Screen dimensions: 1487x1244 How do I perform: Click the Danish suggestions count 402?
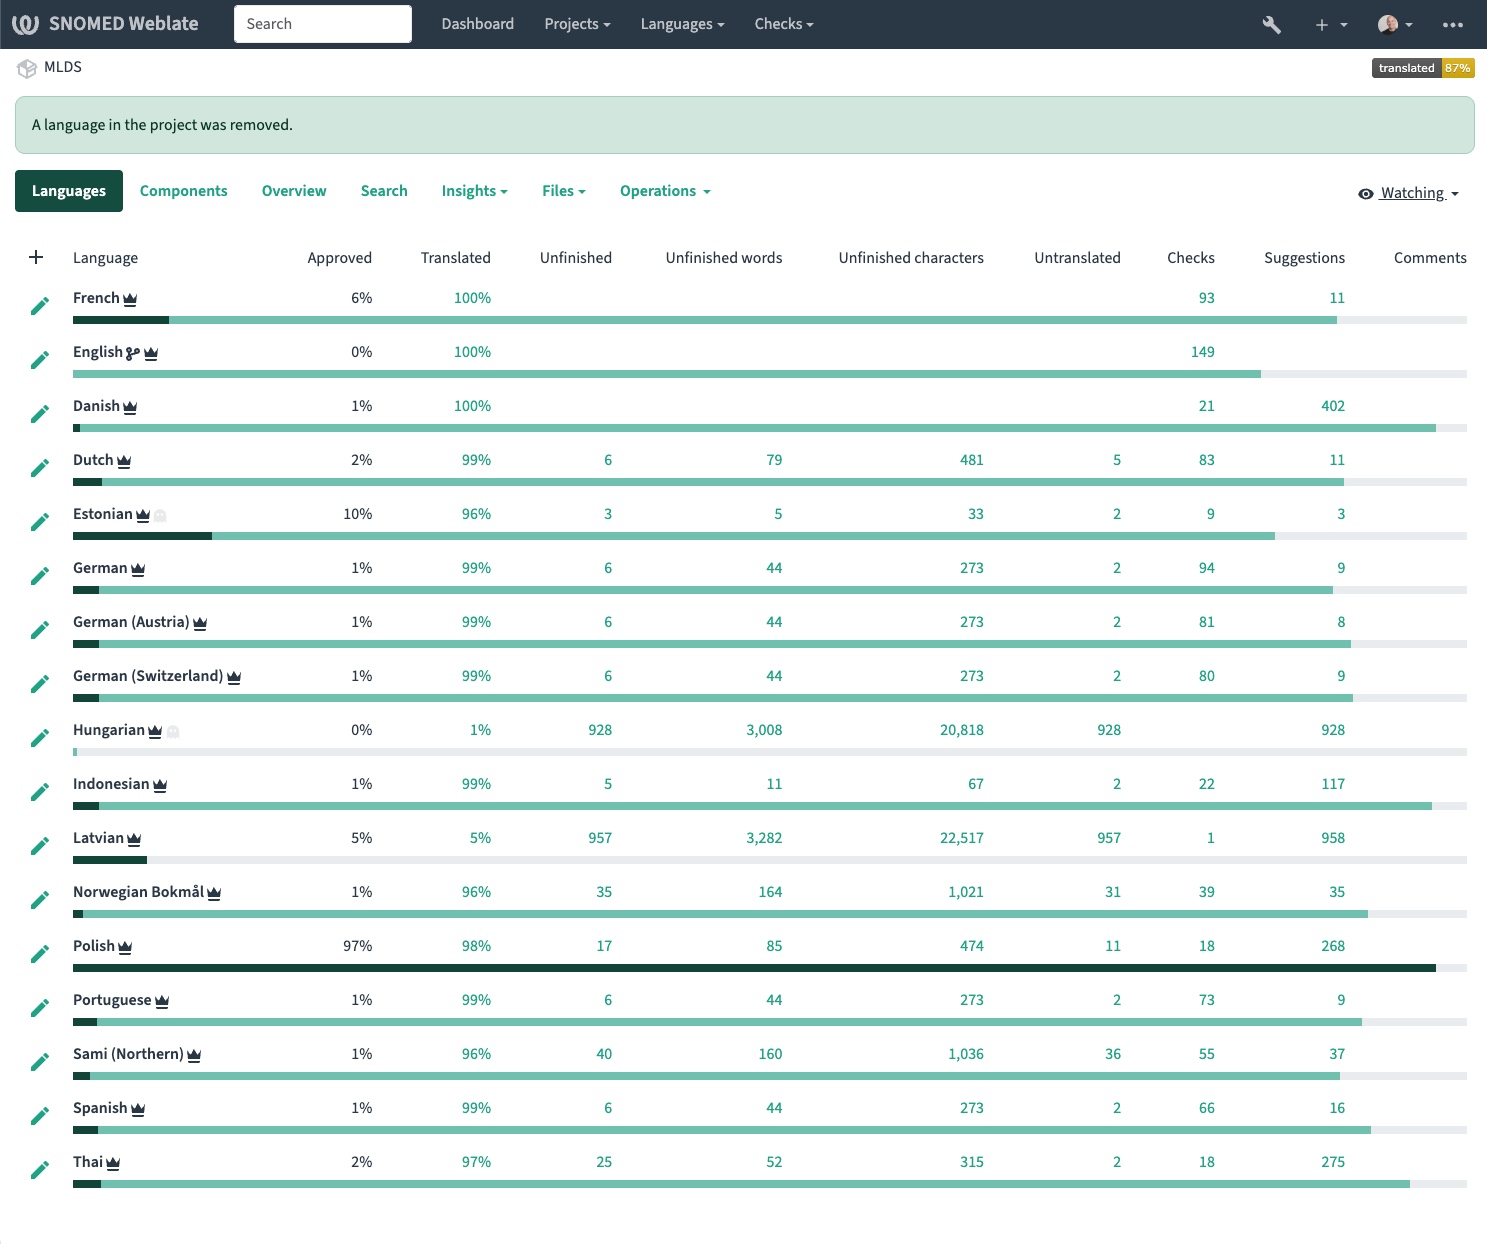[1332, 406]
